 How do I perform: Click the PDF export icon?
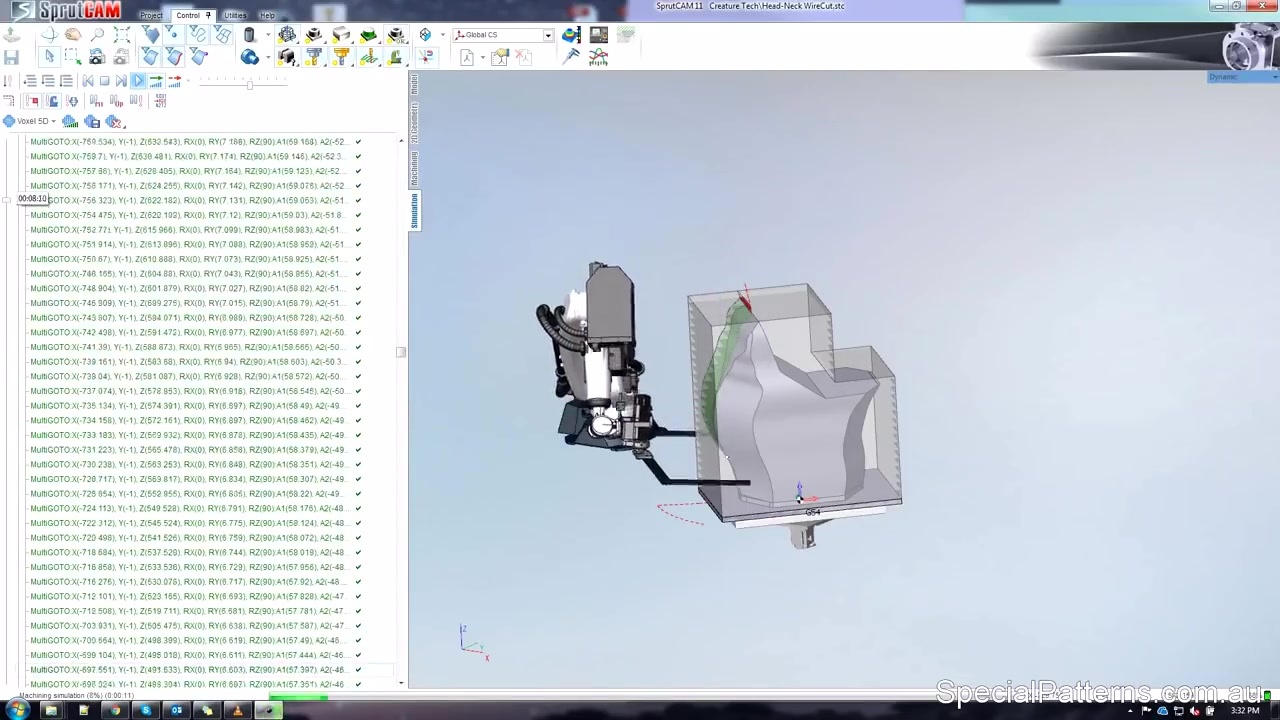click(467, 57)
